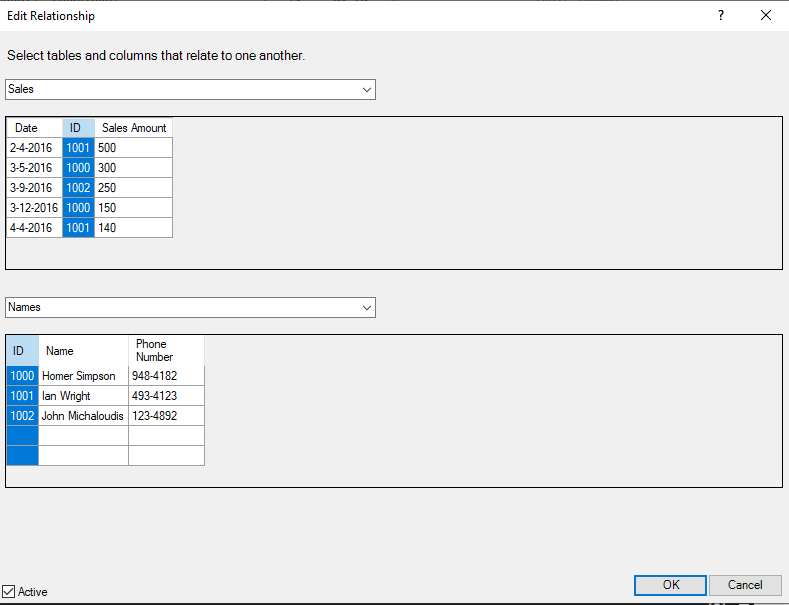Click the 3-12-2016 date cell
Viewport: 789px width, 605px height.
point(35,208)
